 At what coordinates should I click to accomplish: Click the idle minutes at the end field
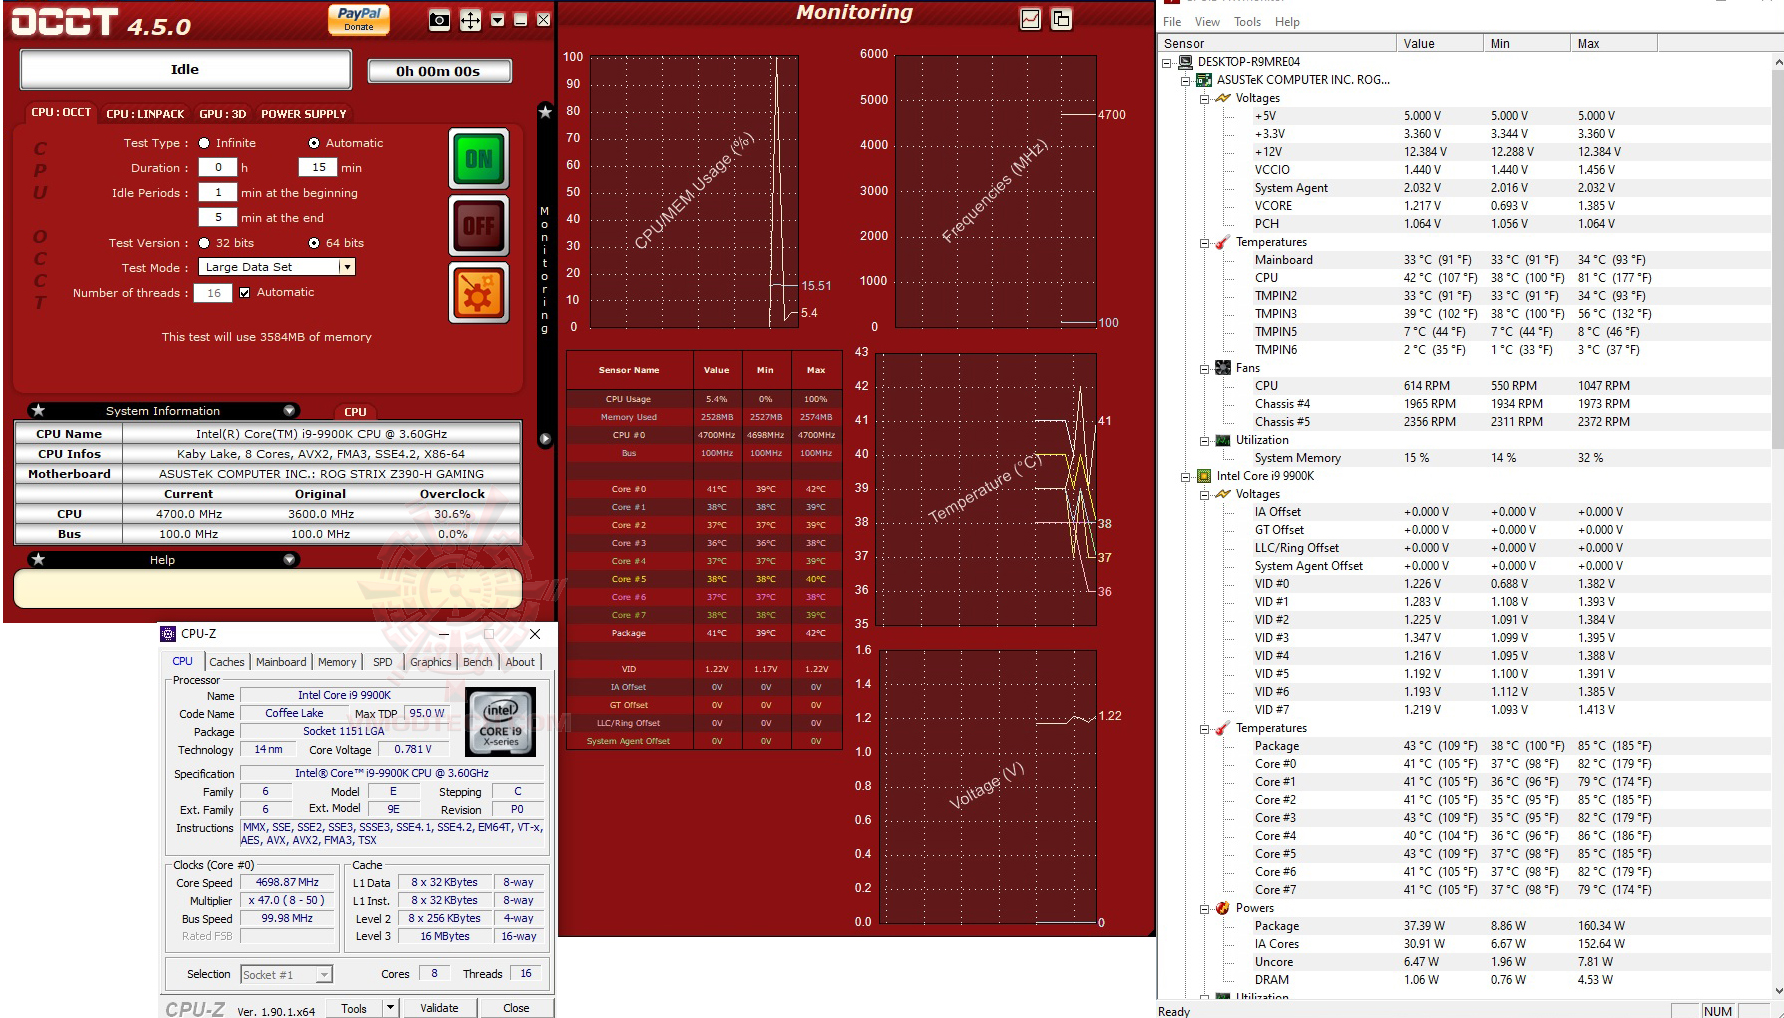coord(218,218)
